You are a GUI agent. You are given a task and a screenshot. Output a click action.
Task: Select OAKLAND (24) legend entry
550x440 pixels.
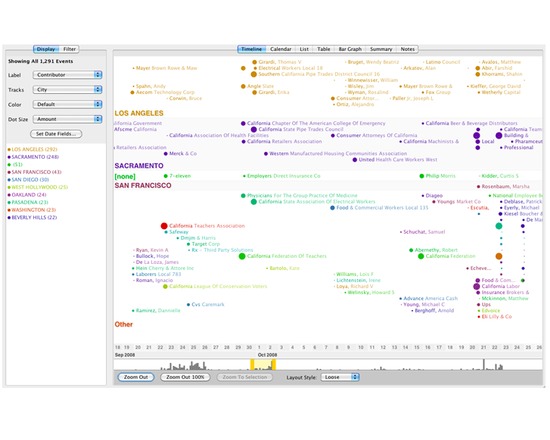pos(27,195)
